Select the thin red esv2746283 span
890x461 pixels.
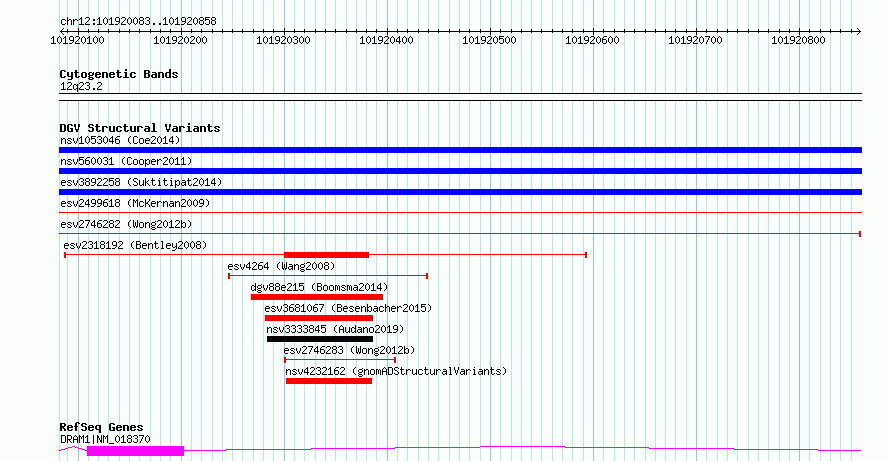[340, 360]
